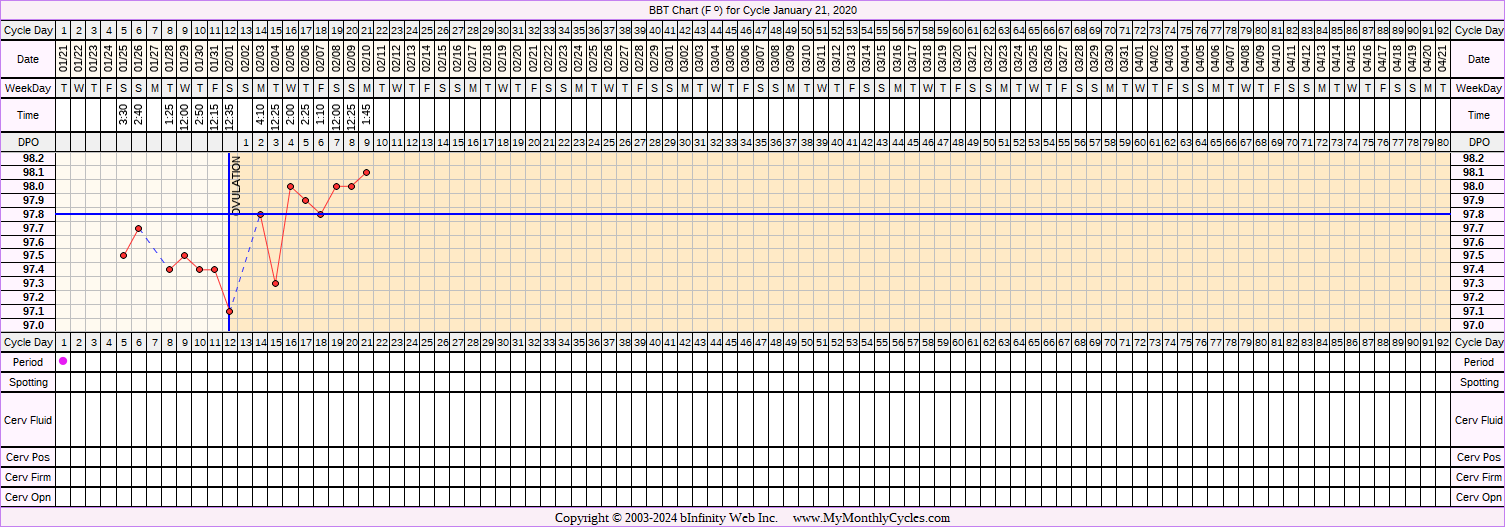
Task: Open the www.MyMonthlyCycles.com link
Action: coord(871,518)
